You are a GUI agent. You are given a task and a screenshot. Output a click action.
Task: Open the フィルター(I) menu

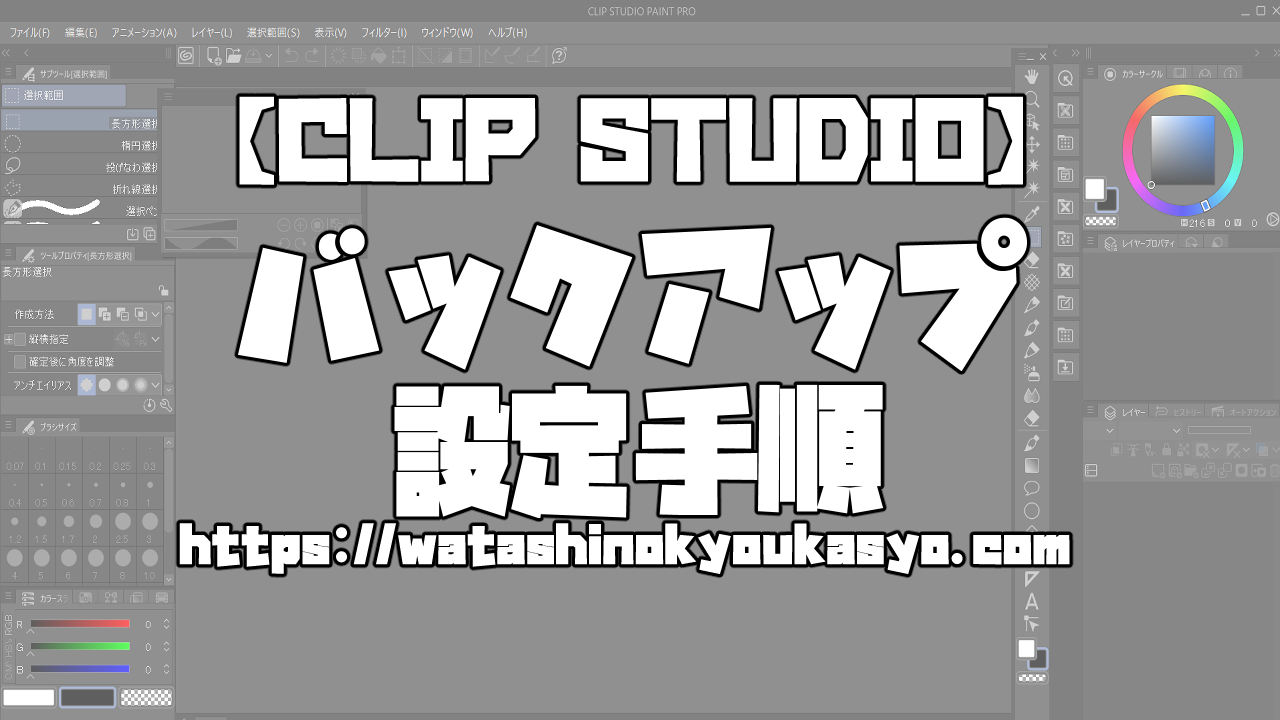pyautogui.click(x=384, y=33)
